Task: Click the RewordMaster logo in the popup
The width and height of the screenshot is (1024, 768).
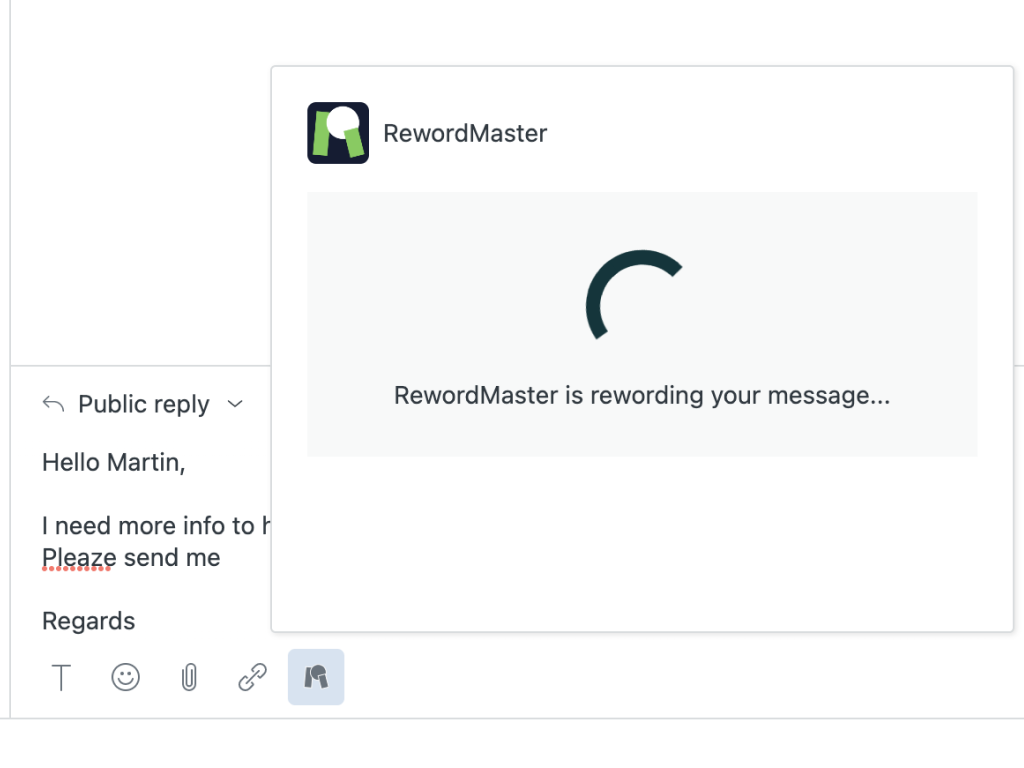Action: [x=338, y=133]
